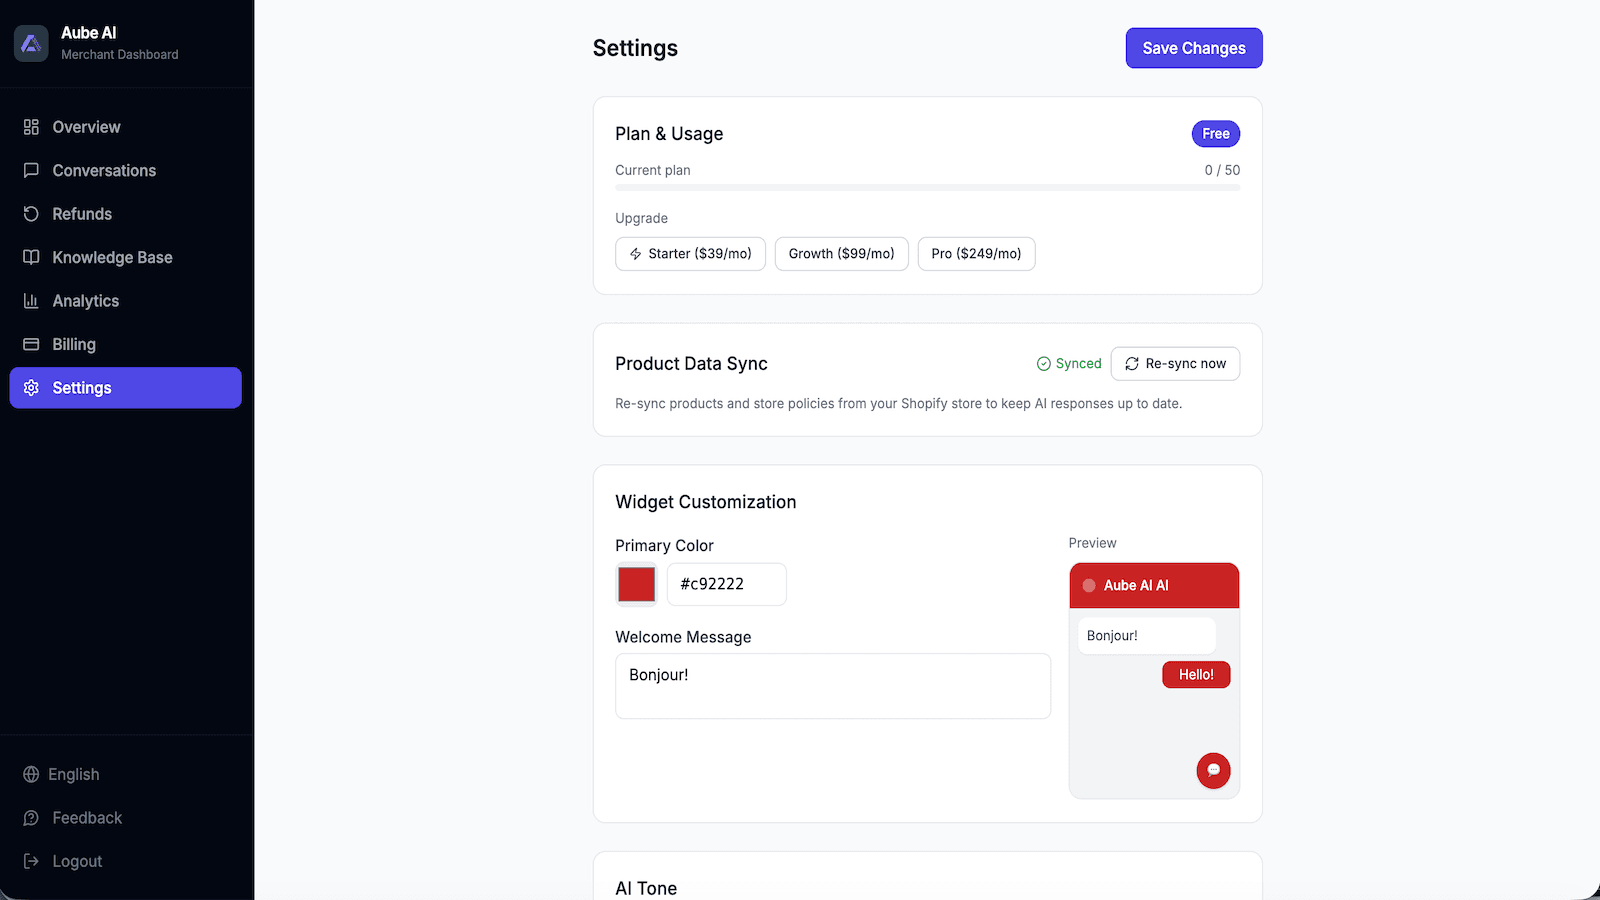Open the English language selector
Viewport: 1600px width, 900px height.
tap(126, 774)
